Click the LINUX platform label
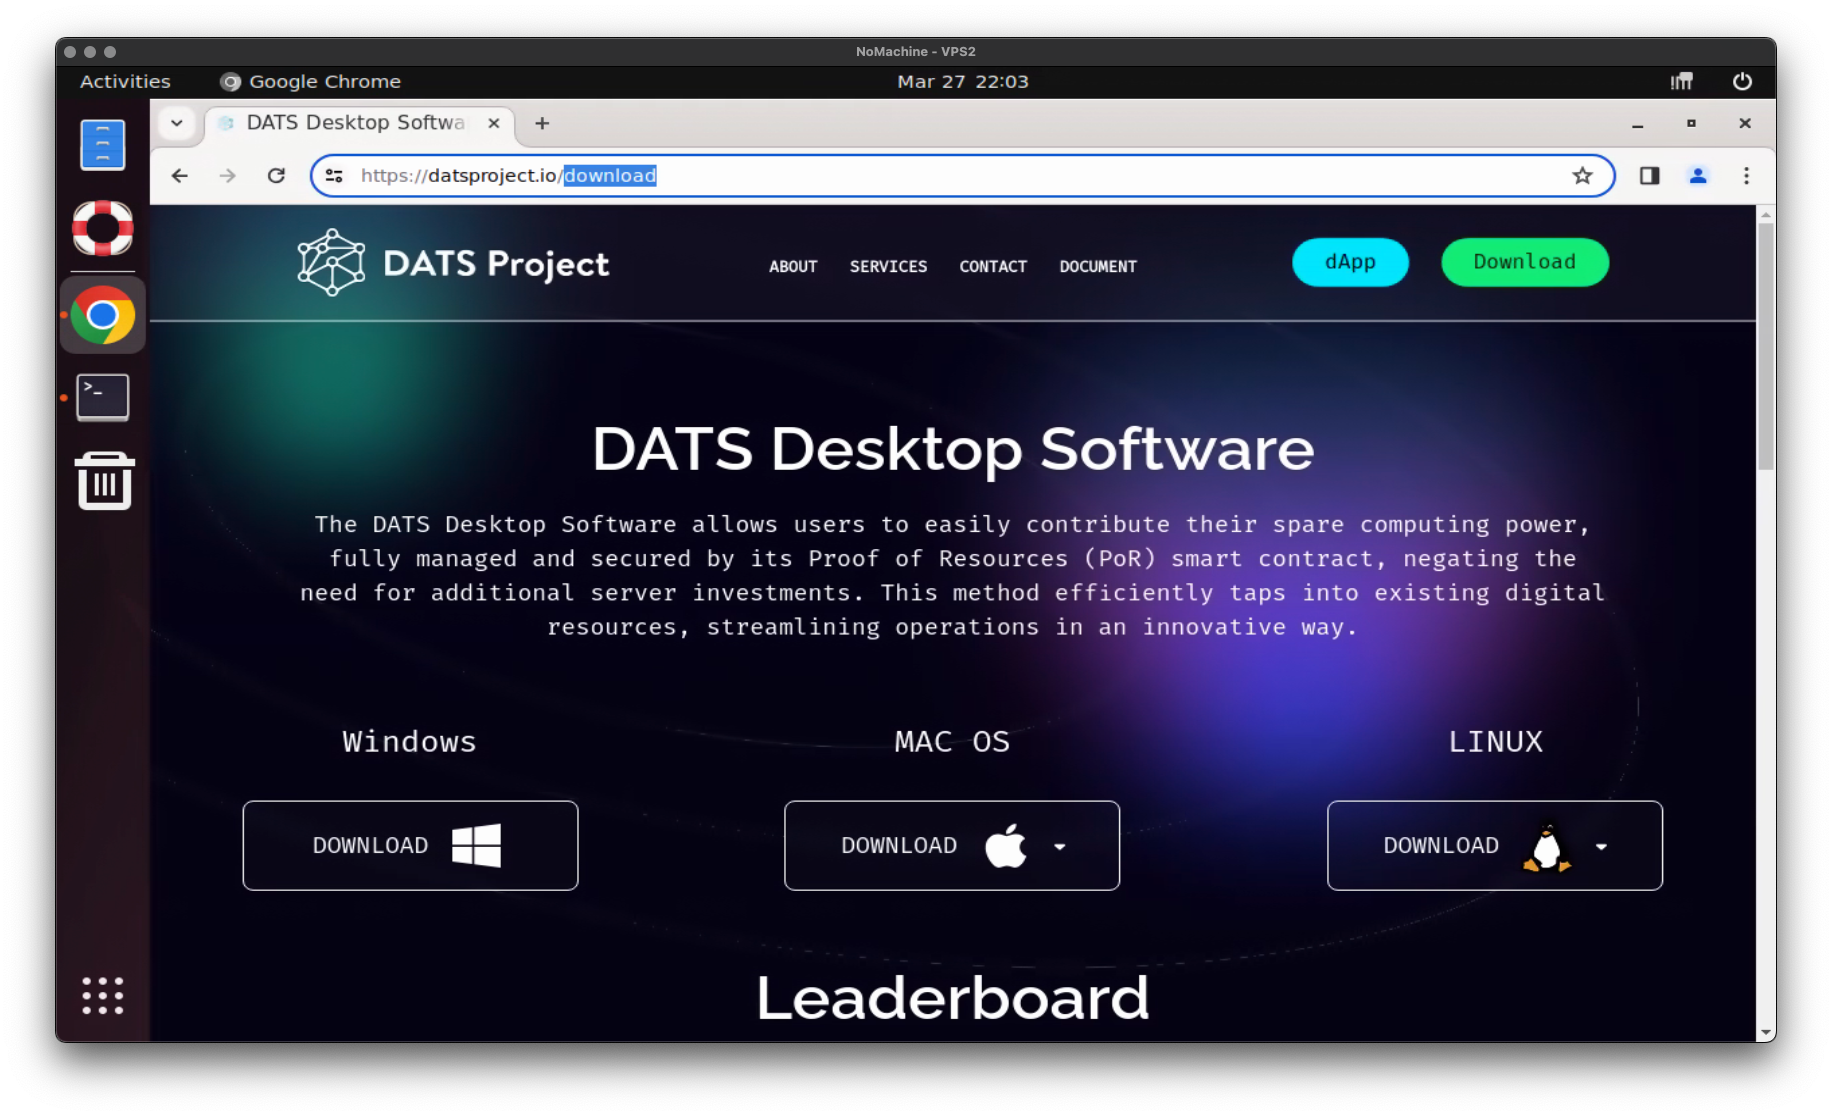This screenshot has height=1116, width=1832. click(1495, 742)
